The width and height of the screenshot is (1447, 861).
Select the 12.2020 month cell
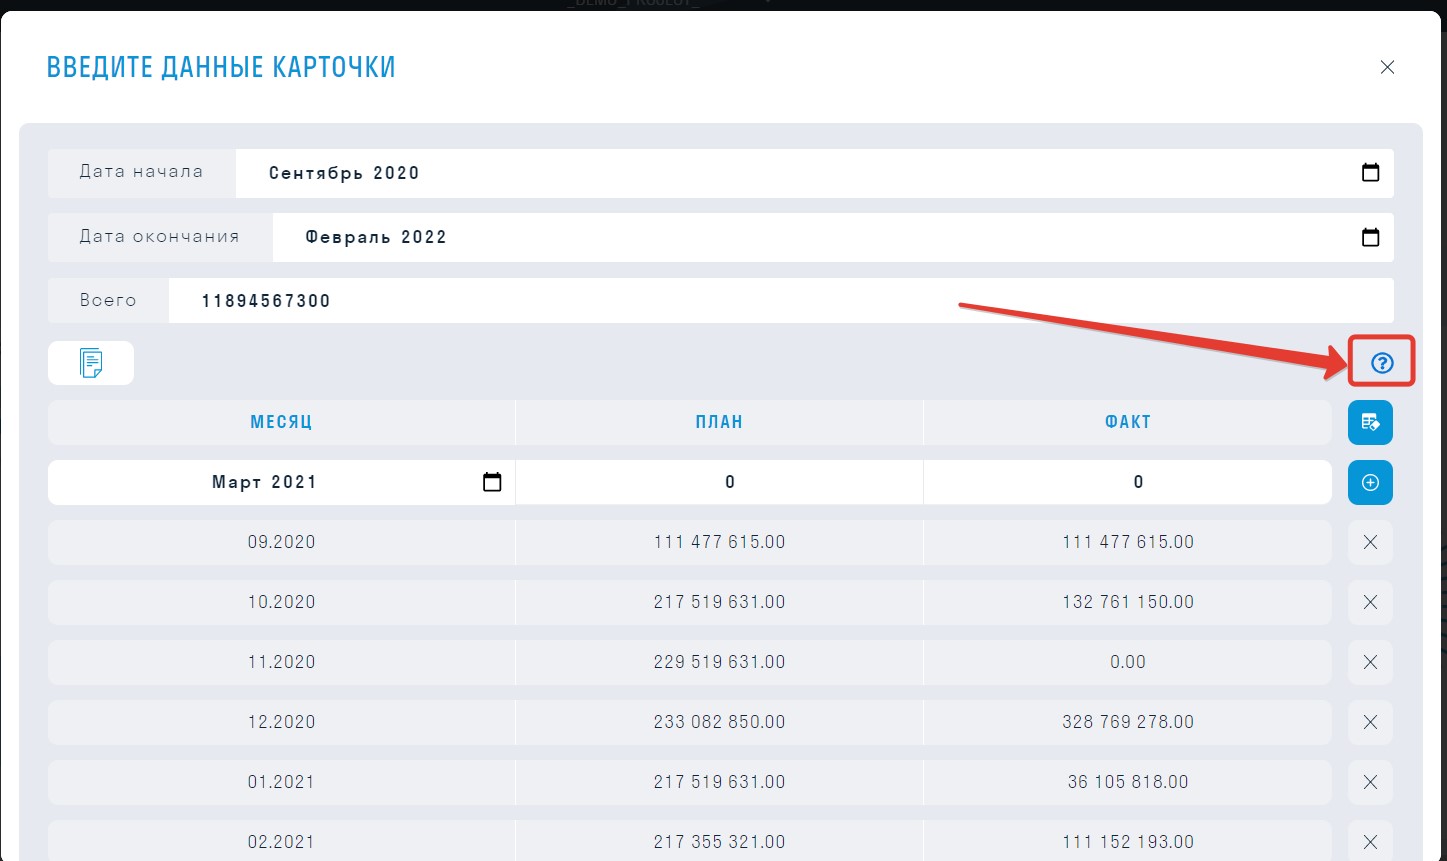[281, 722]
